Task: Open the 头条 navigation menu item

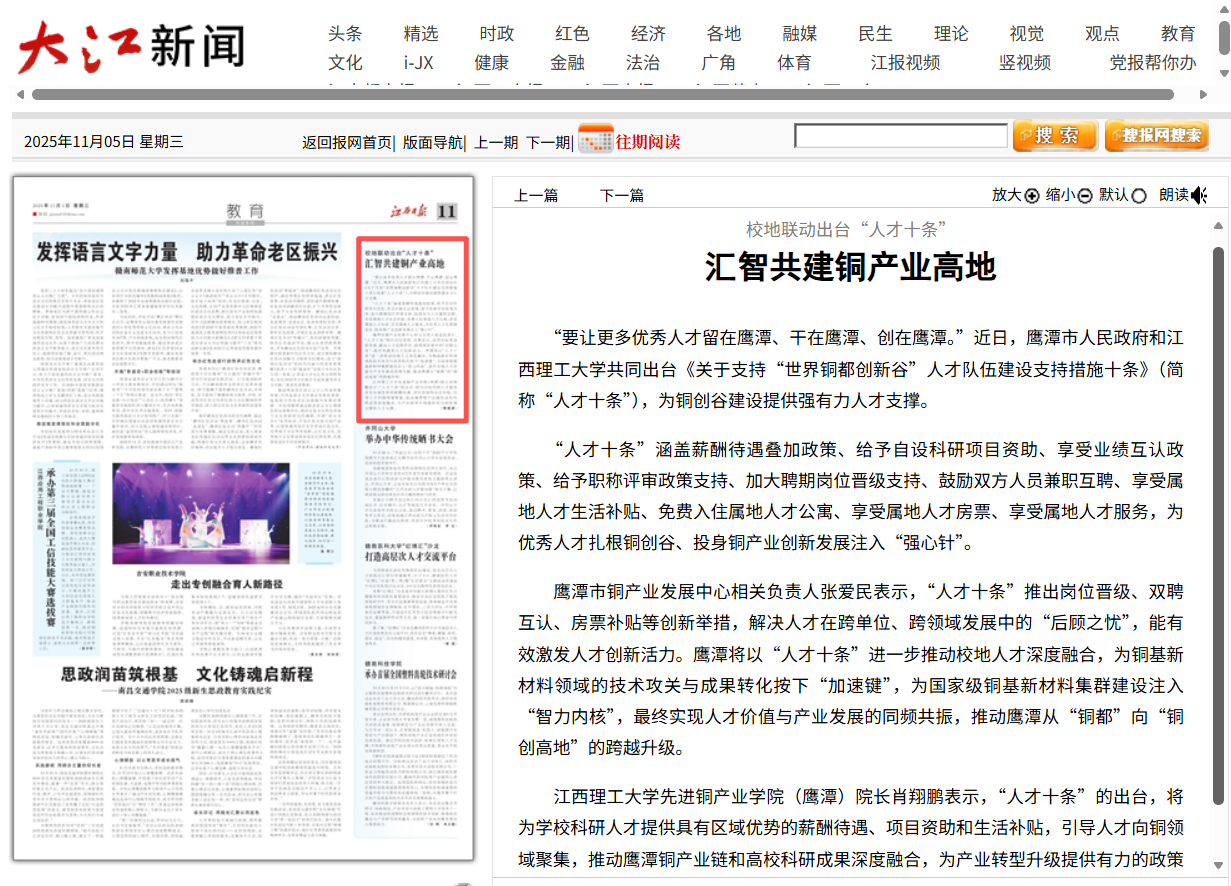Action: (345, 34)
